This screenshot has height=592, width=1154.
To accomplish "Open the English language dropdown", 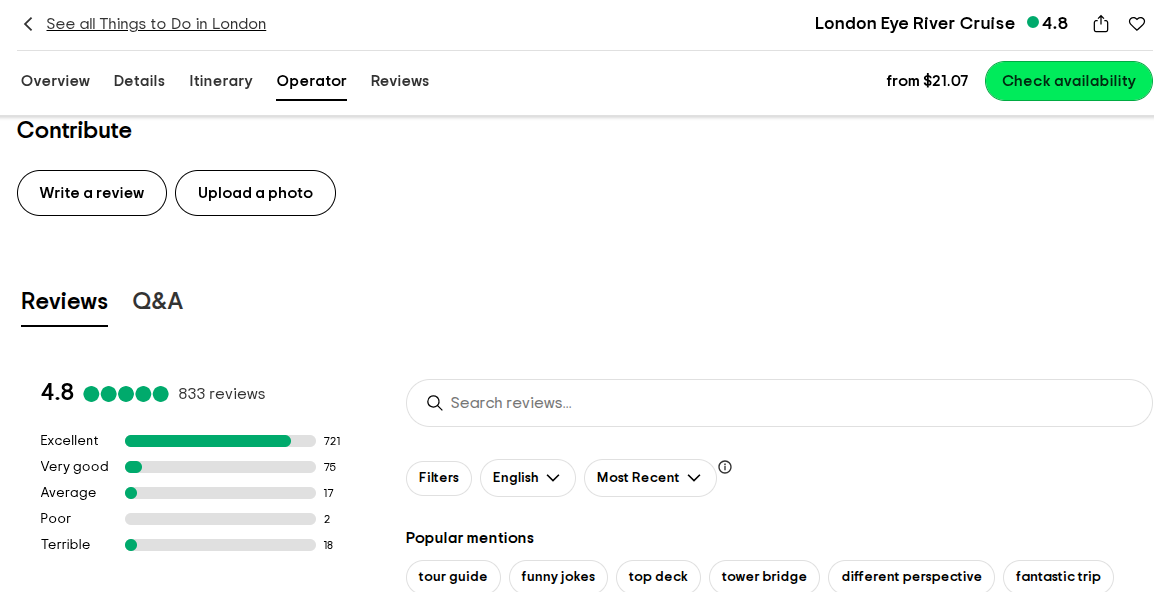I will [x=528, y=478].
